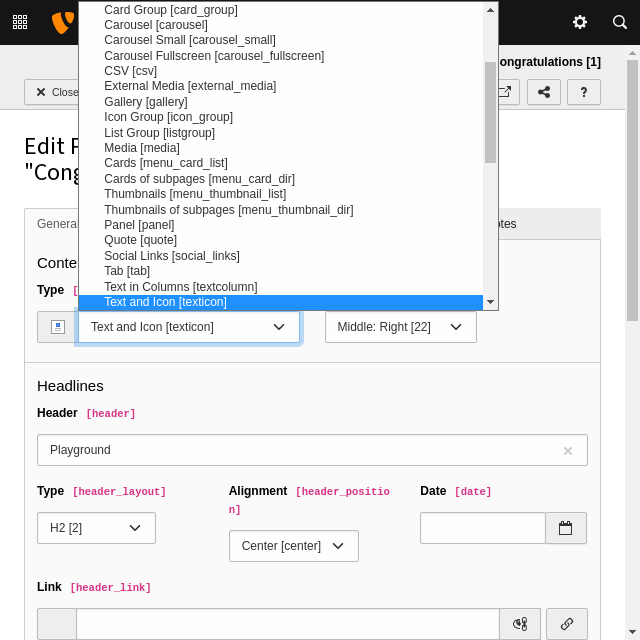Image resolution: width=640 pixels, height=640 pixels.
Task: Open the Center [center] alignment dropdown
Action: [x=294, y=546]
